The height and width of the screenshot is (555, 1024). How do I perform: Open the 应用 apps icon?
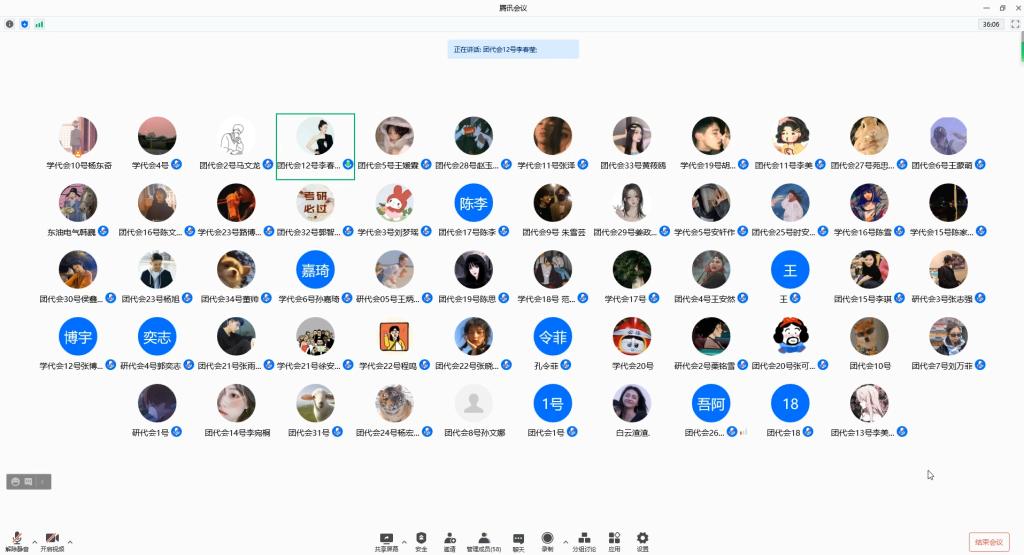614,540
